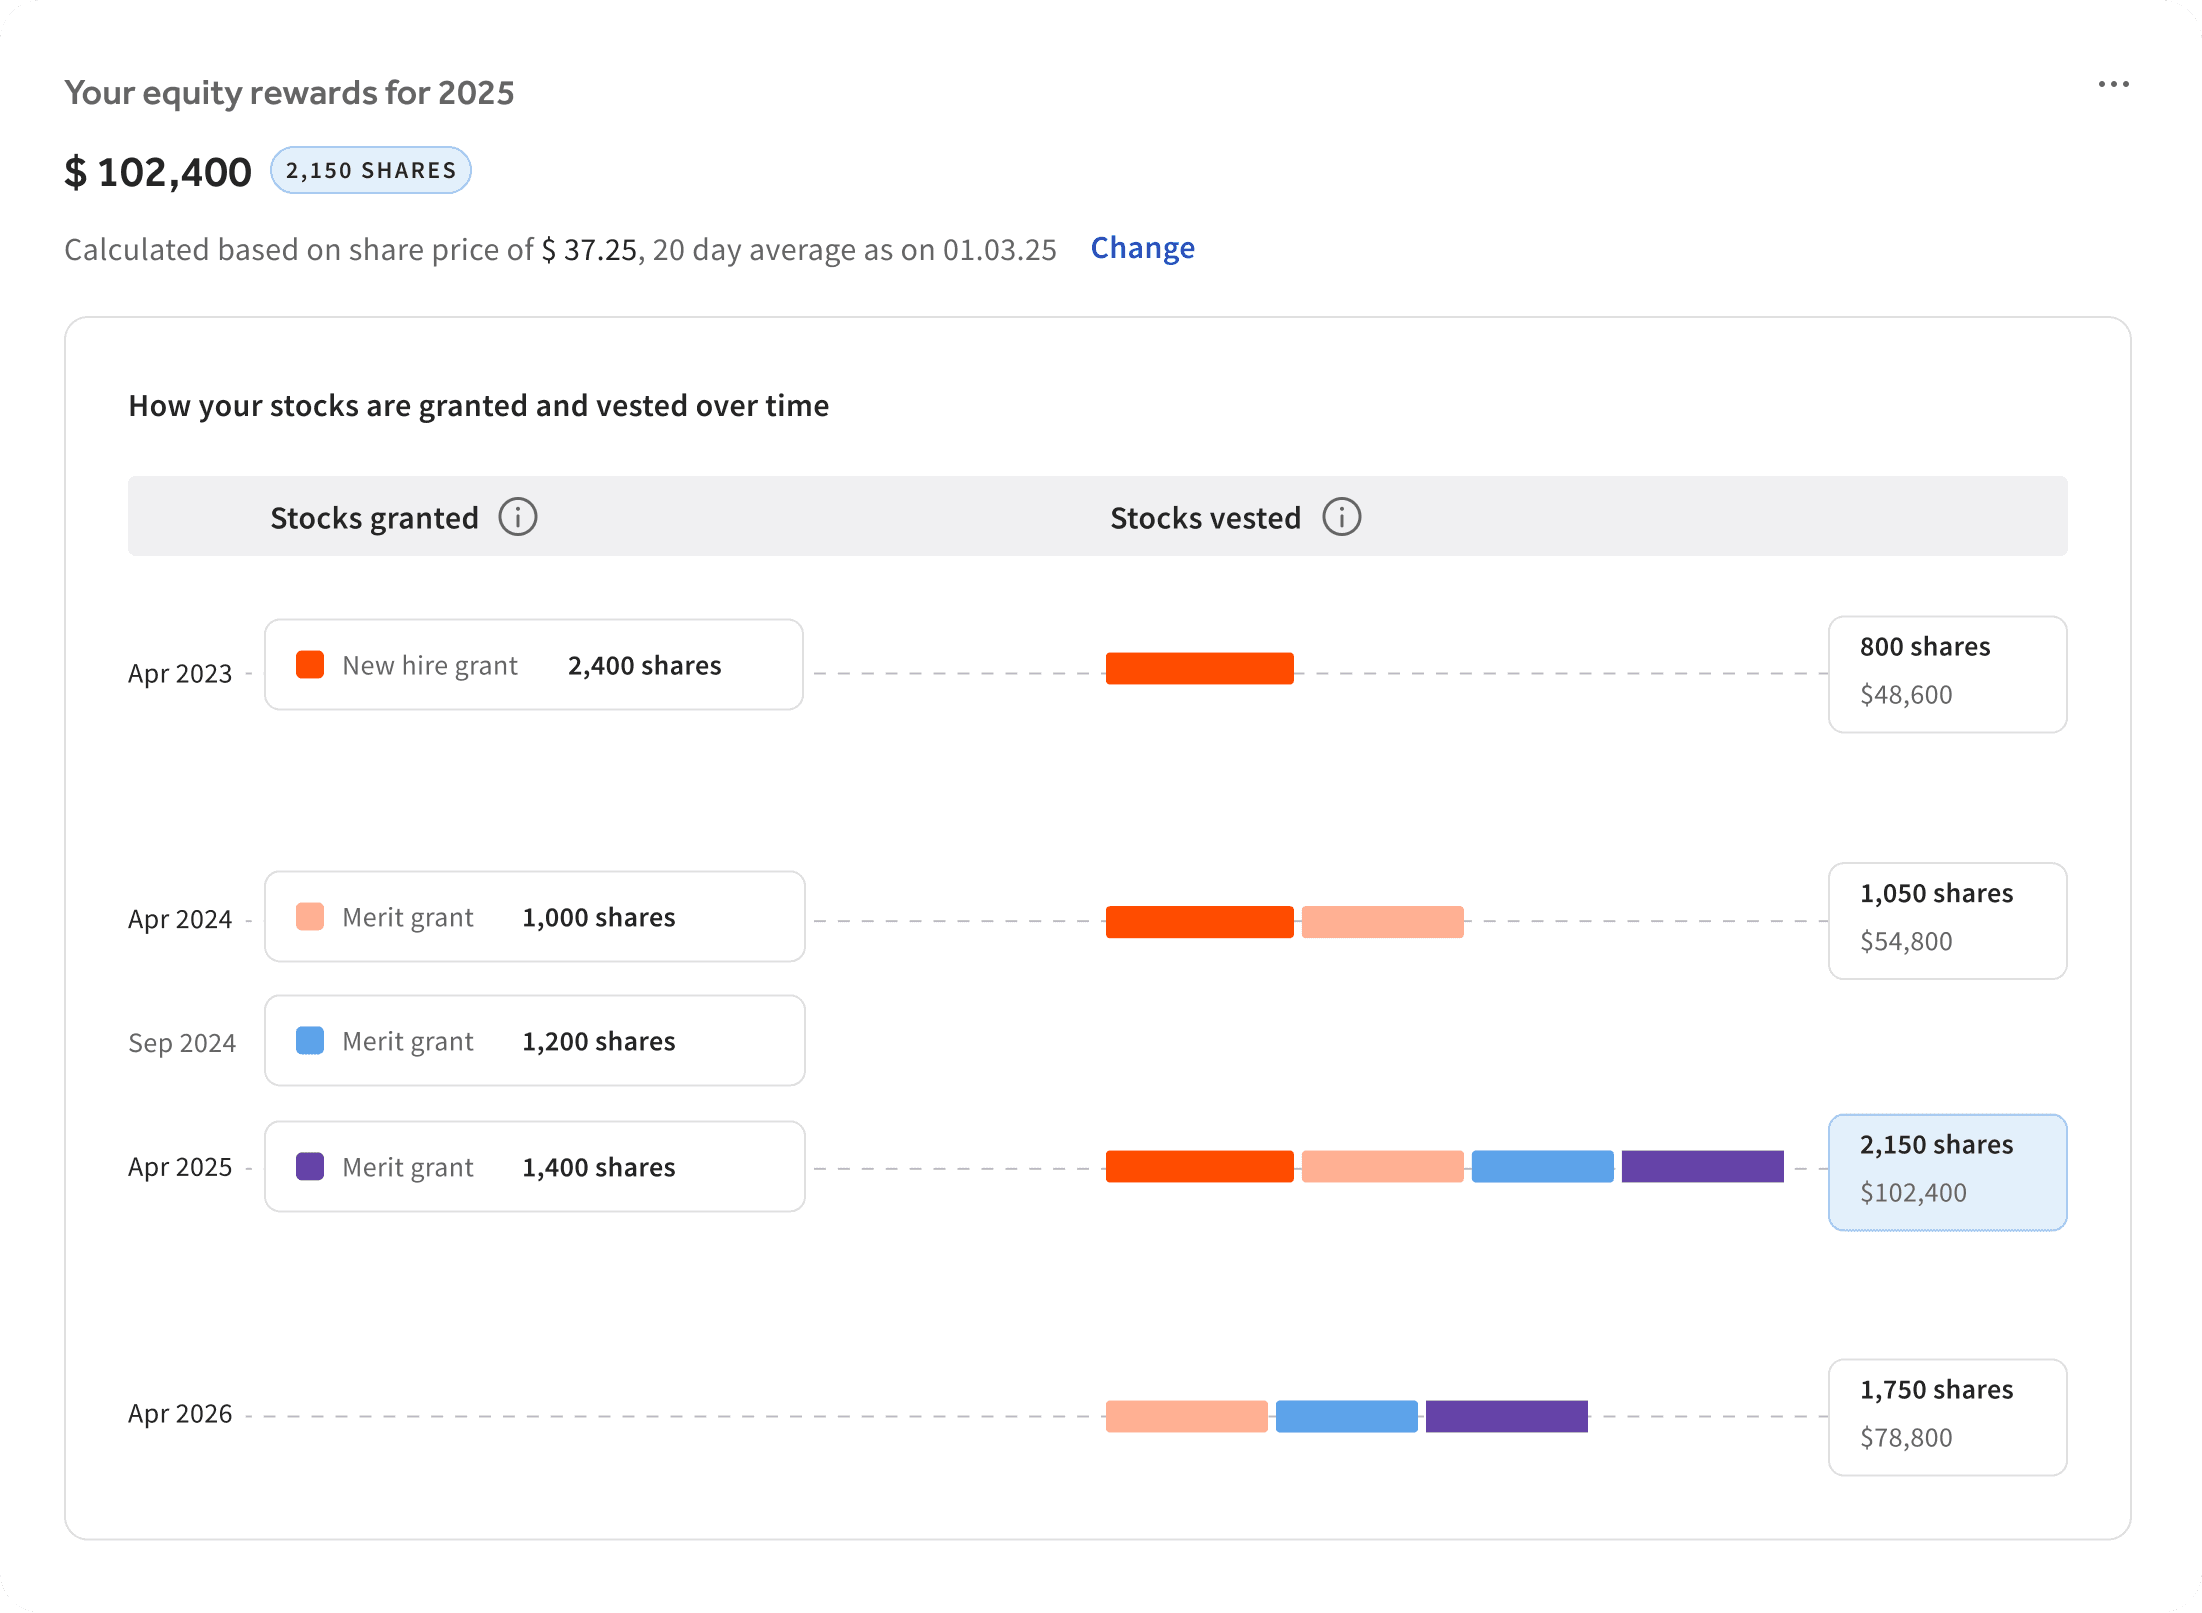Click the 2,150 SHARES badge
The height and width of the screenshot is (1613, 2202).
point(370,171)
